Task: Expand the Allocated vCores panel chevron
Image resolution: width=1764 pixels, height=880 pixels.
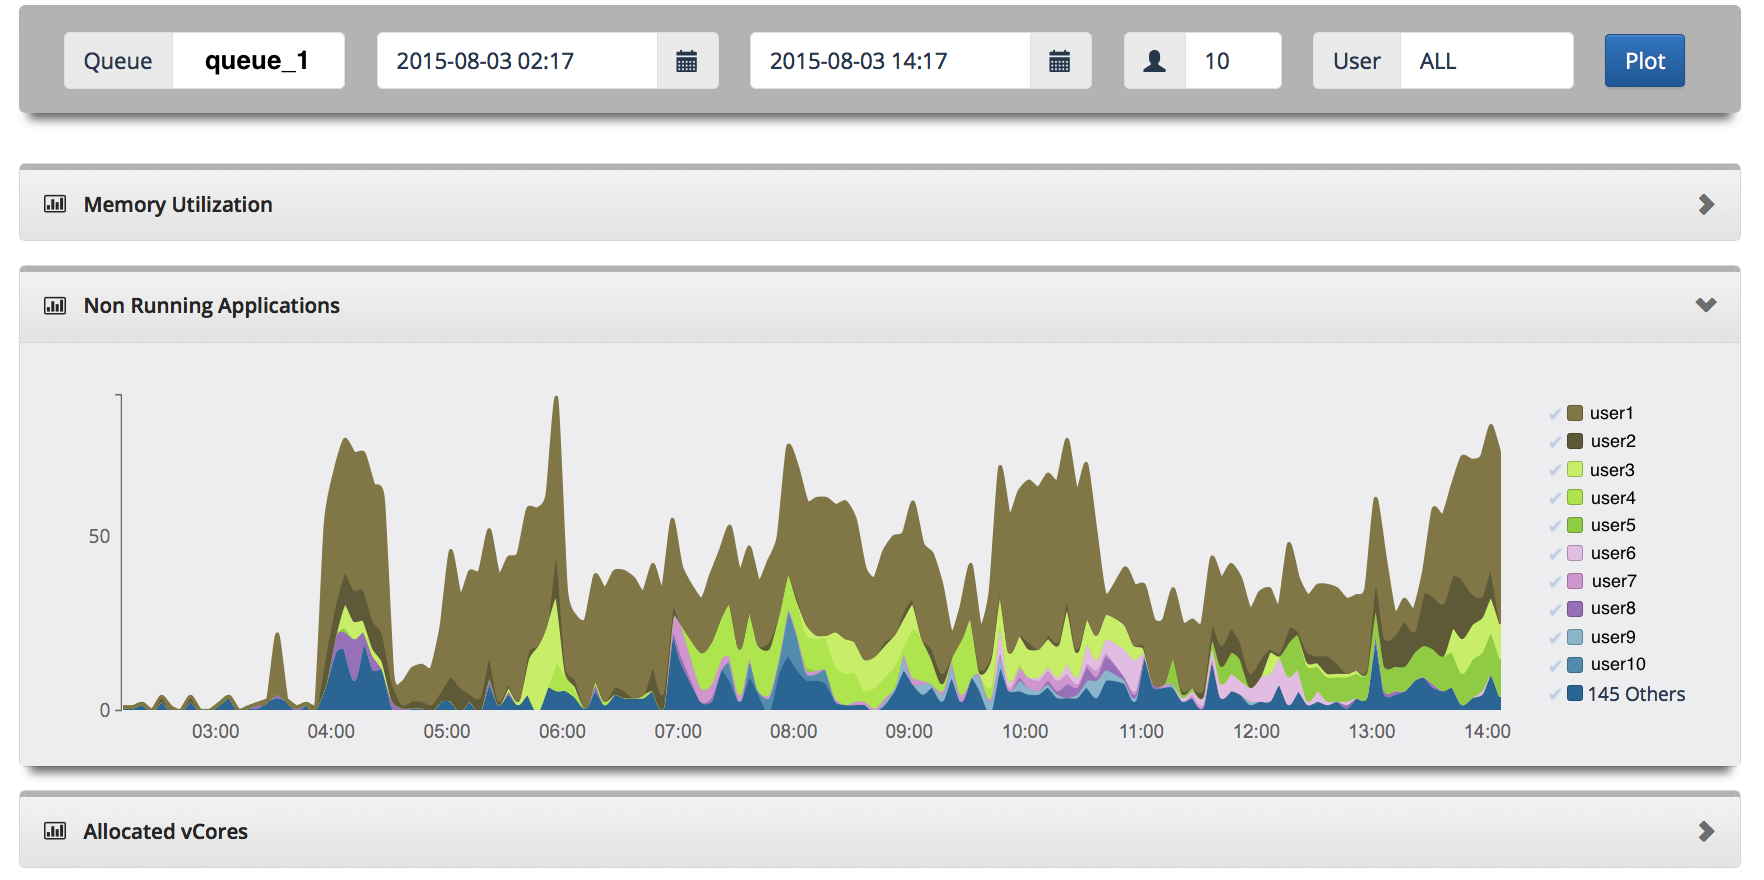Action: point(1706,831)
